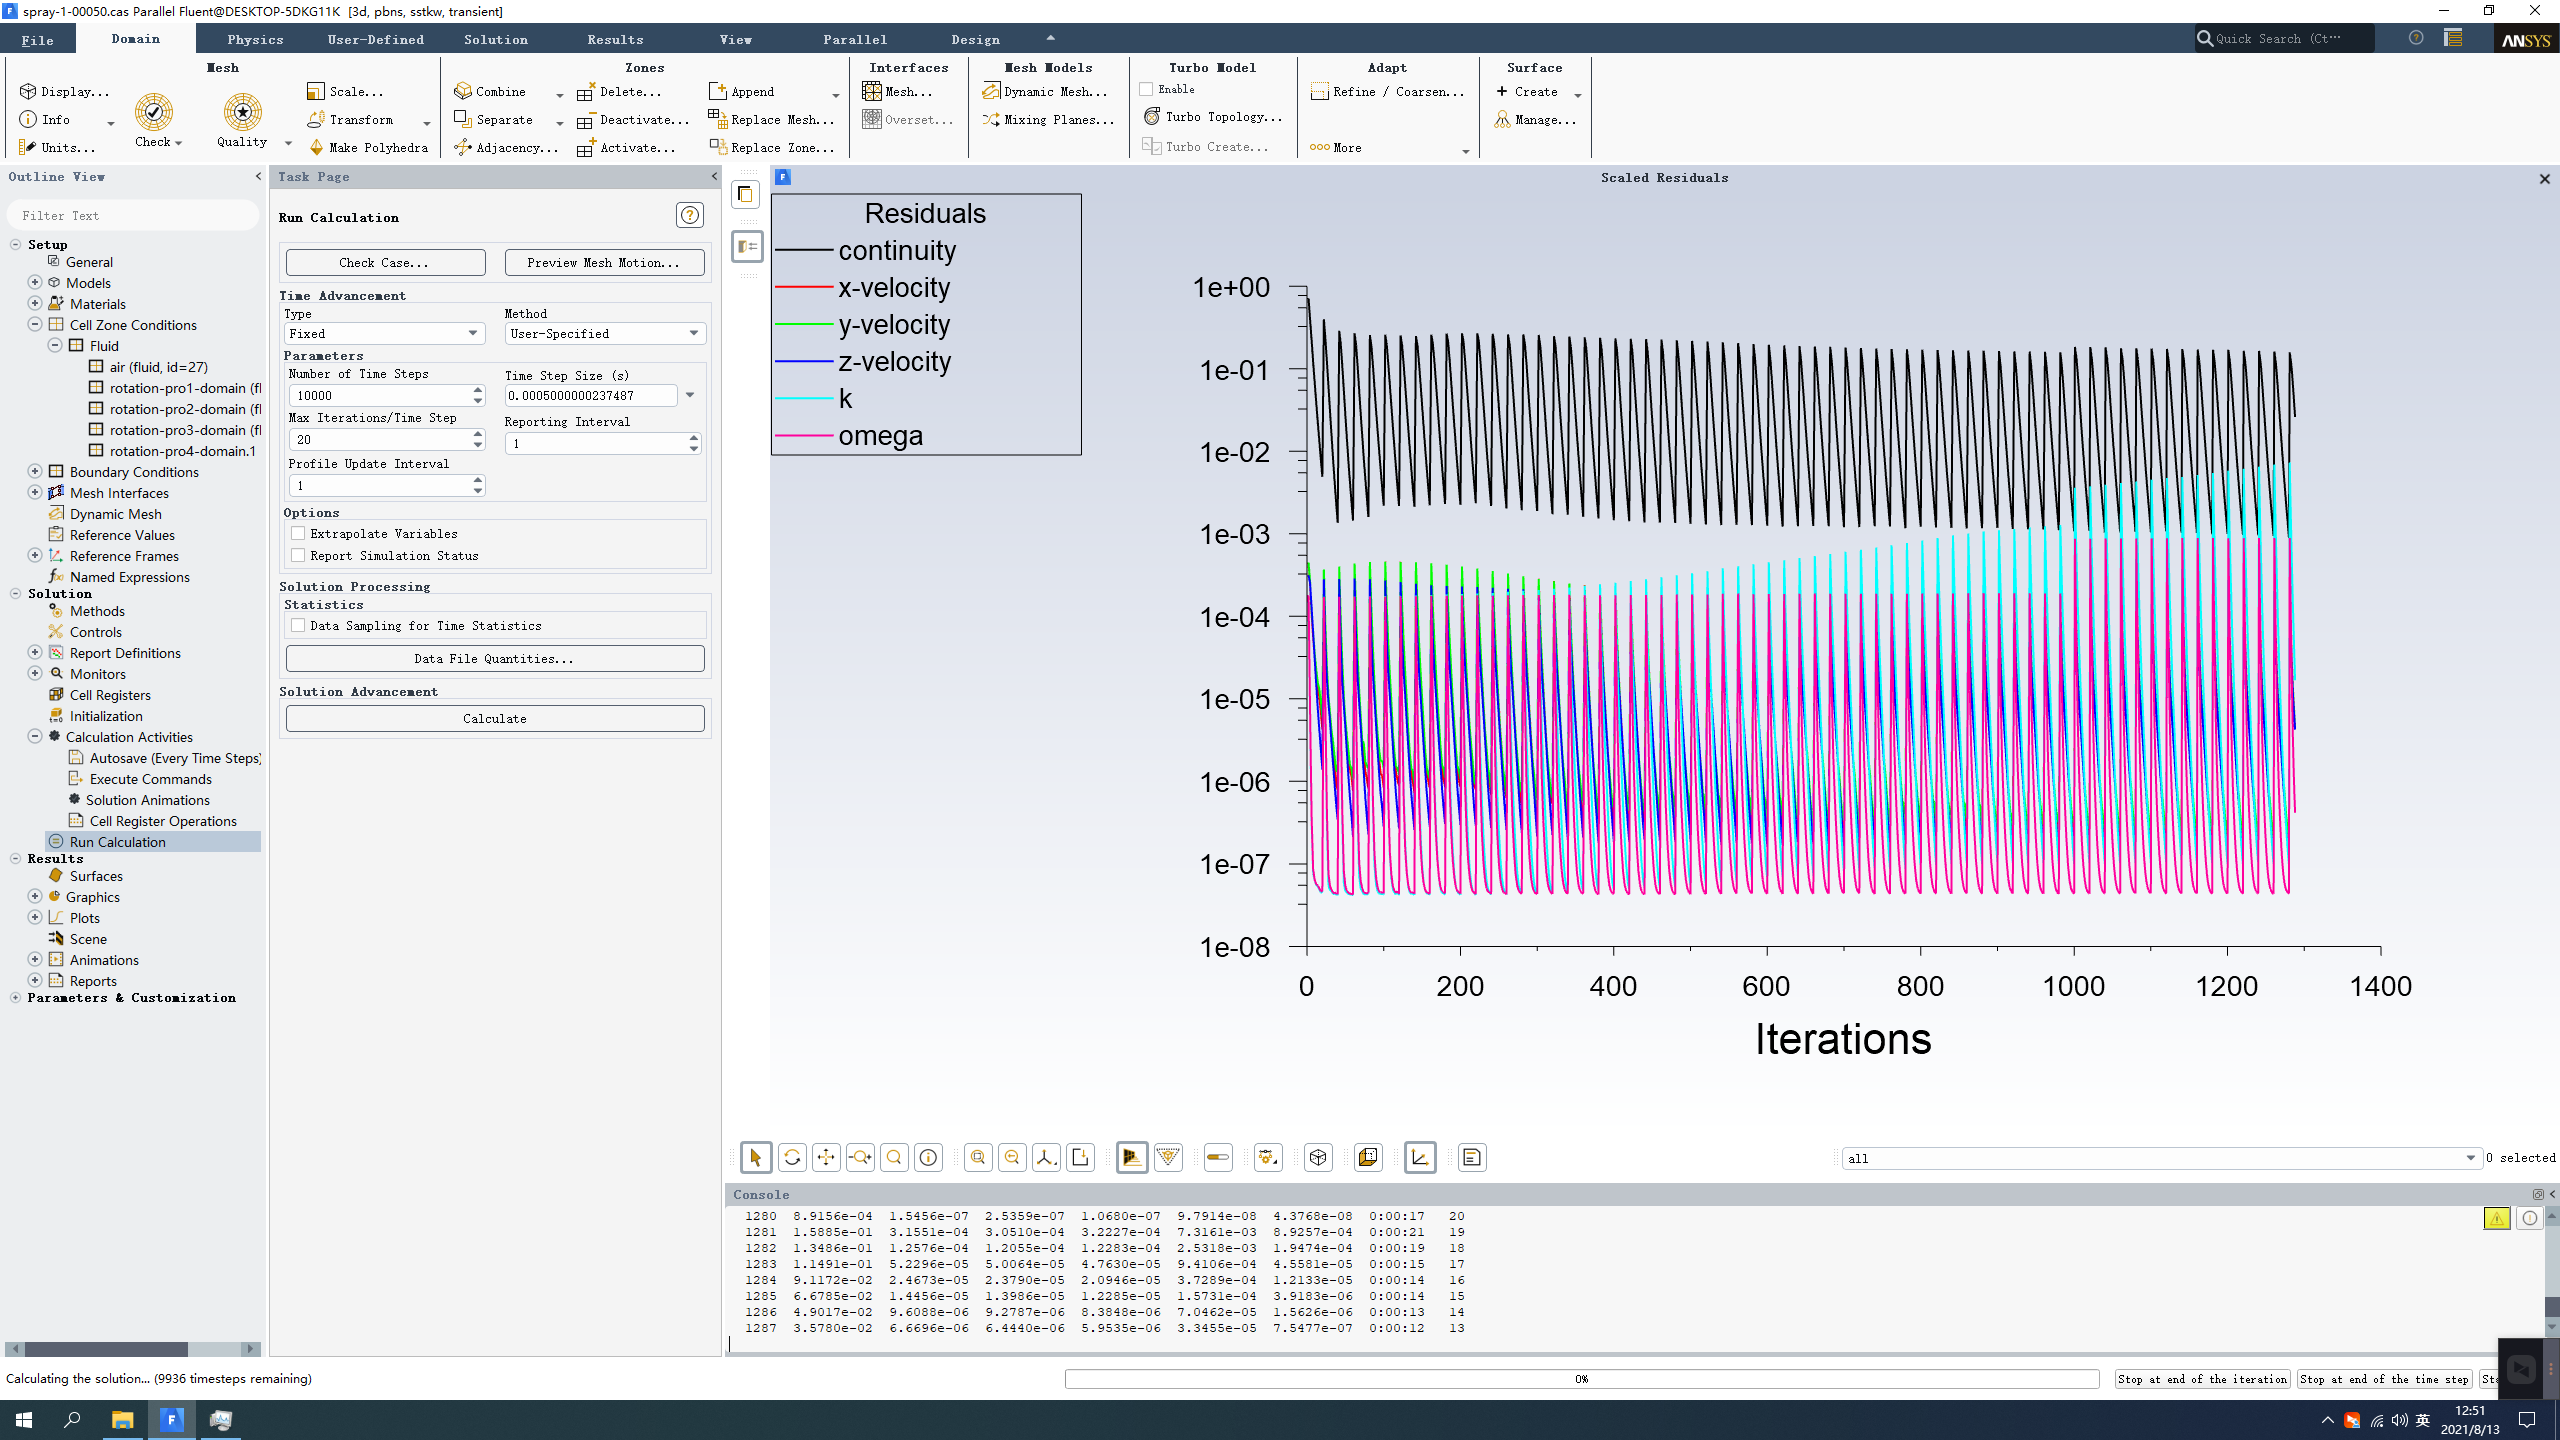Open the mesh Quality icon
The image size is (2560, 1440).
pos(242,113)
